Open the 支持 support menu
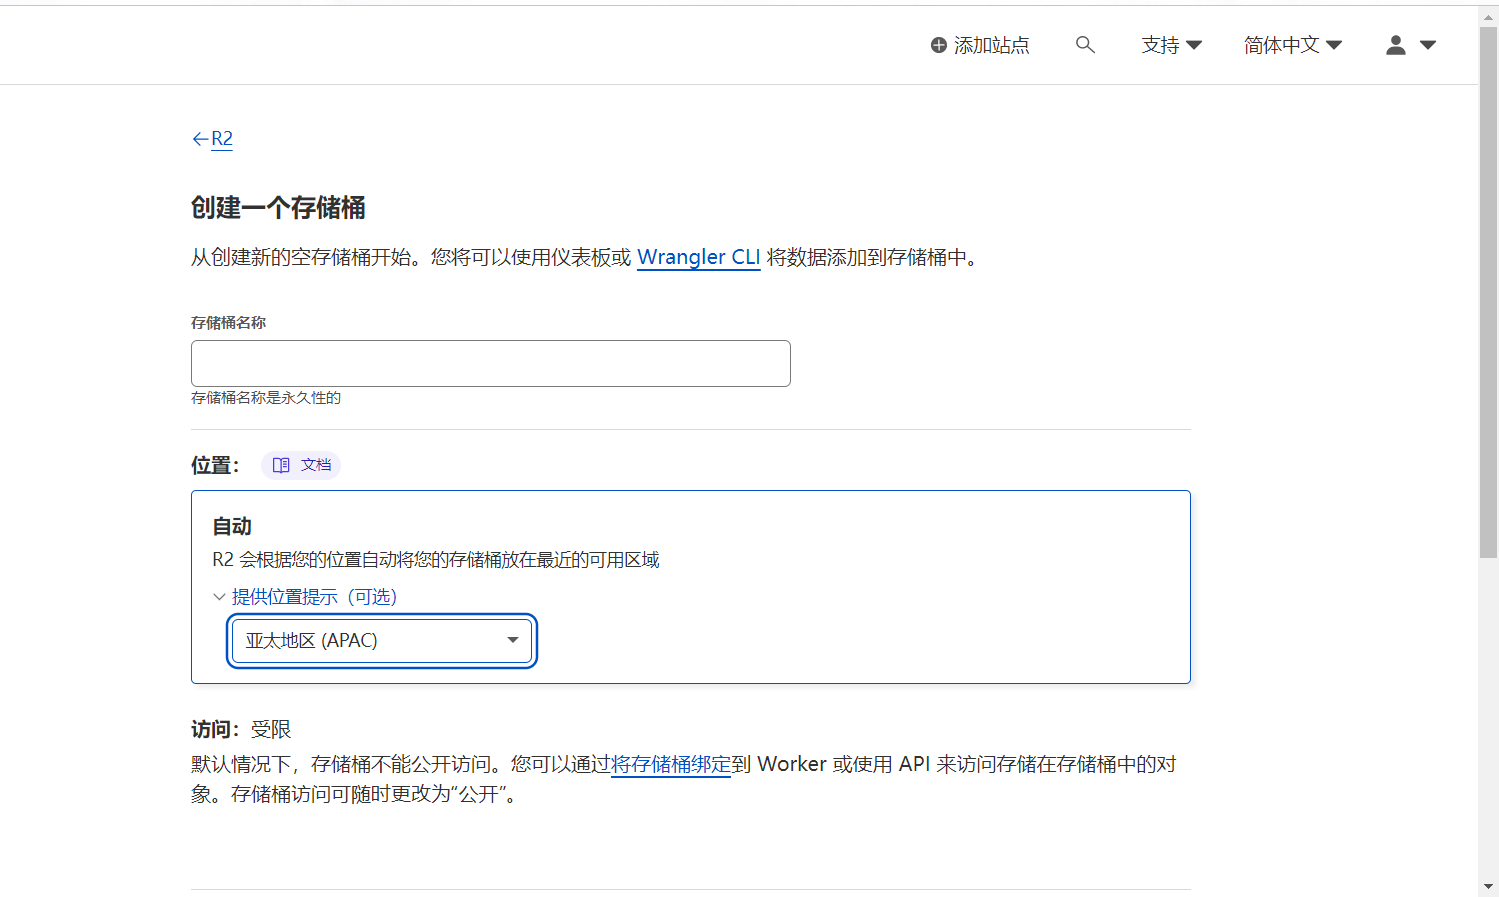The width and height of the screenshot is (1499, 897). click(x=1171, y=45)
